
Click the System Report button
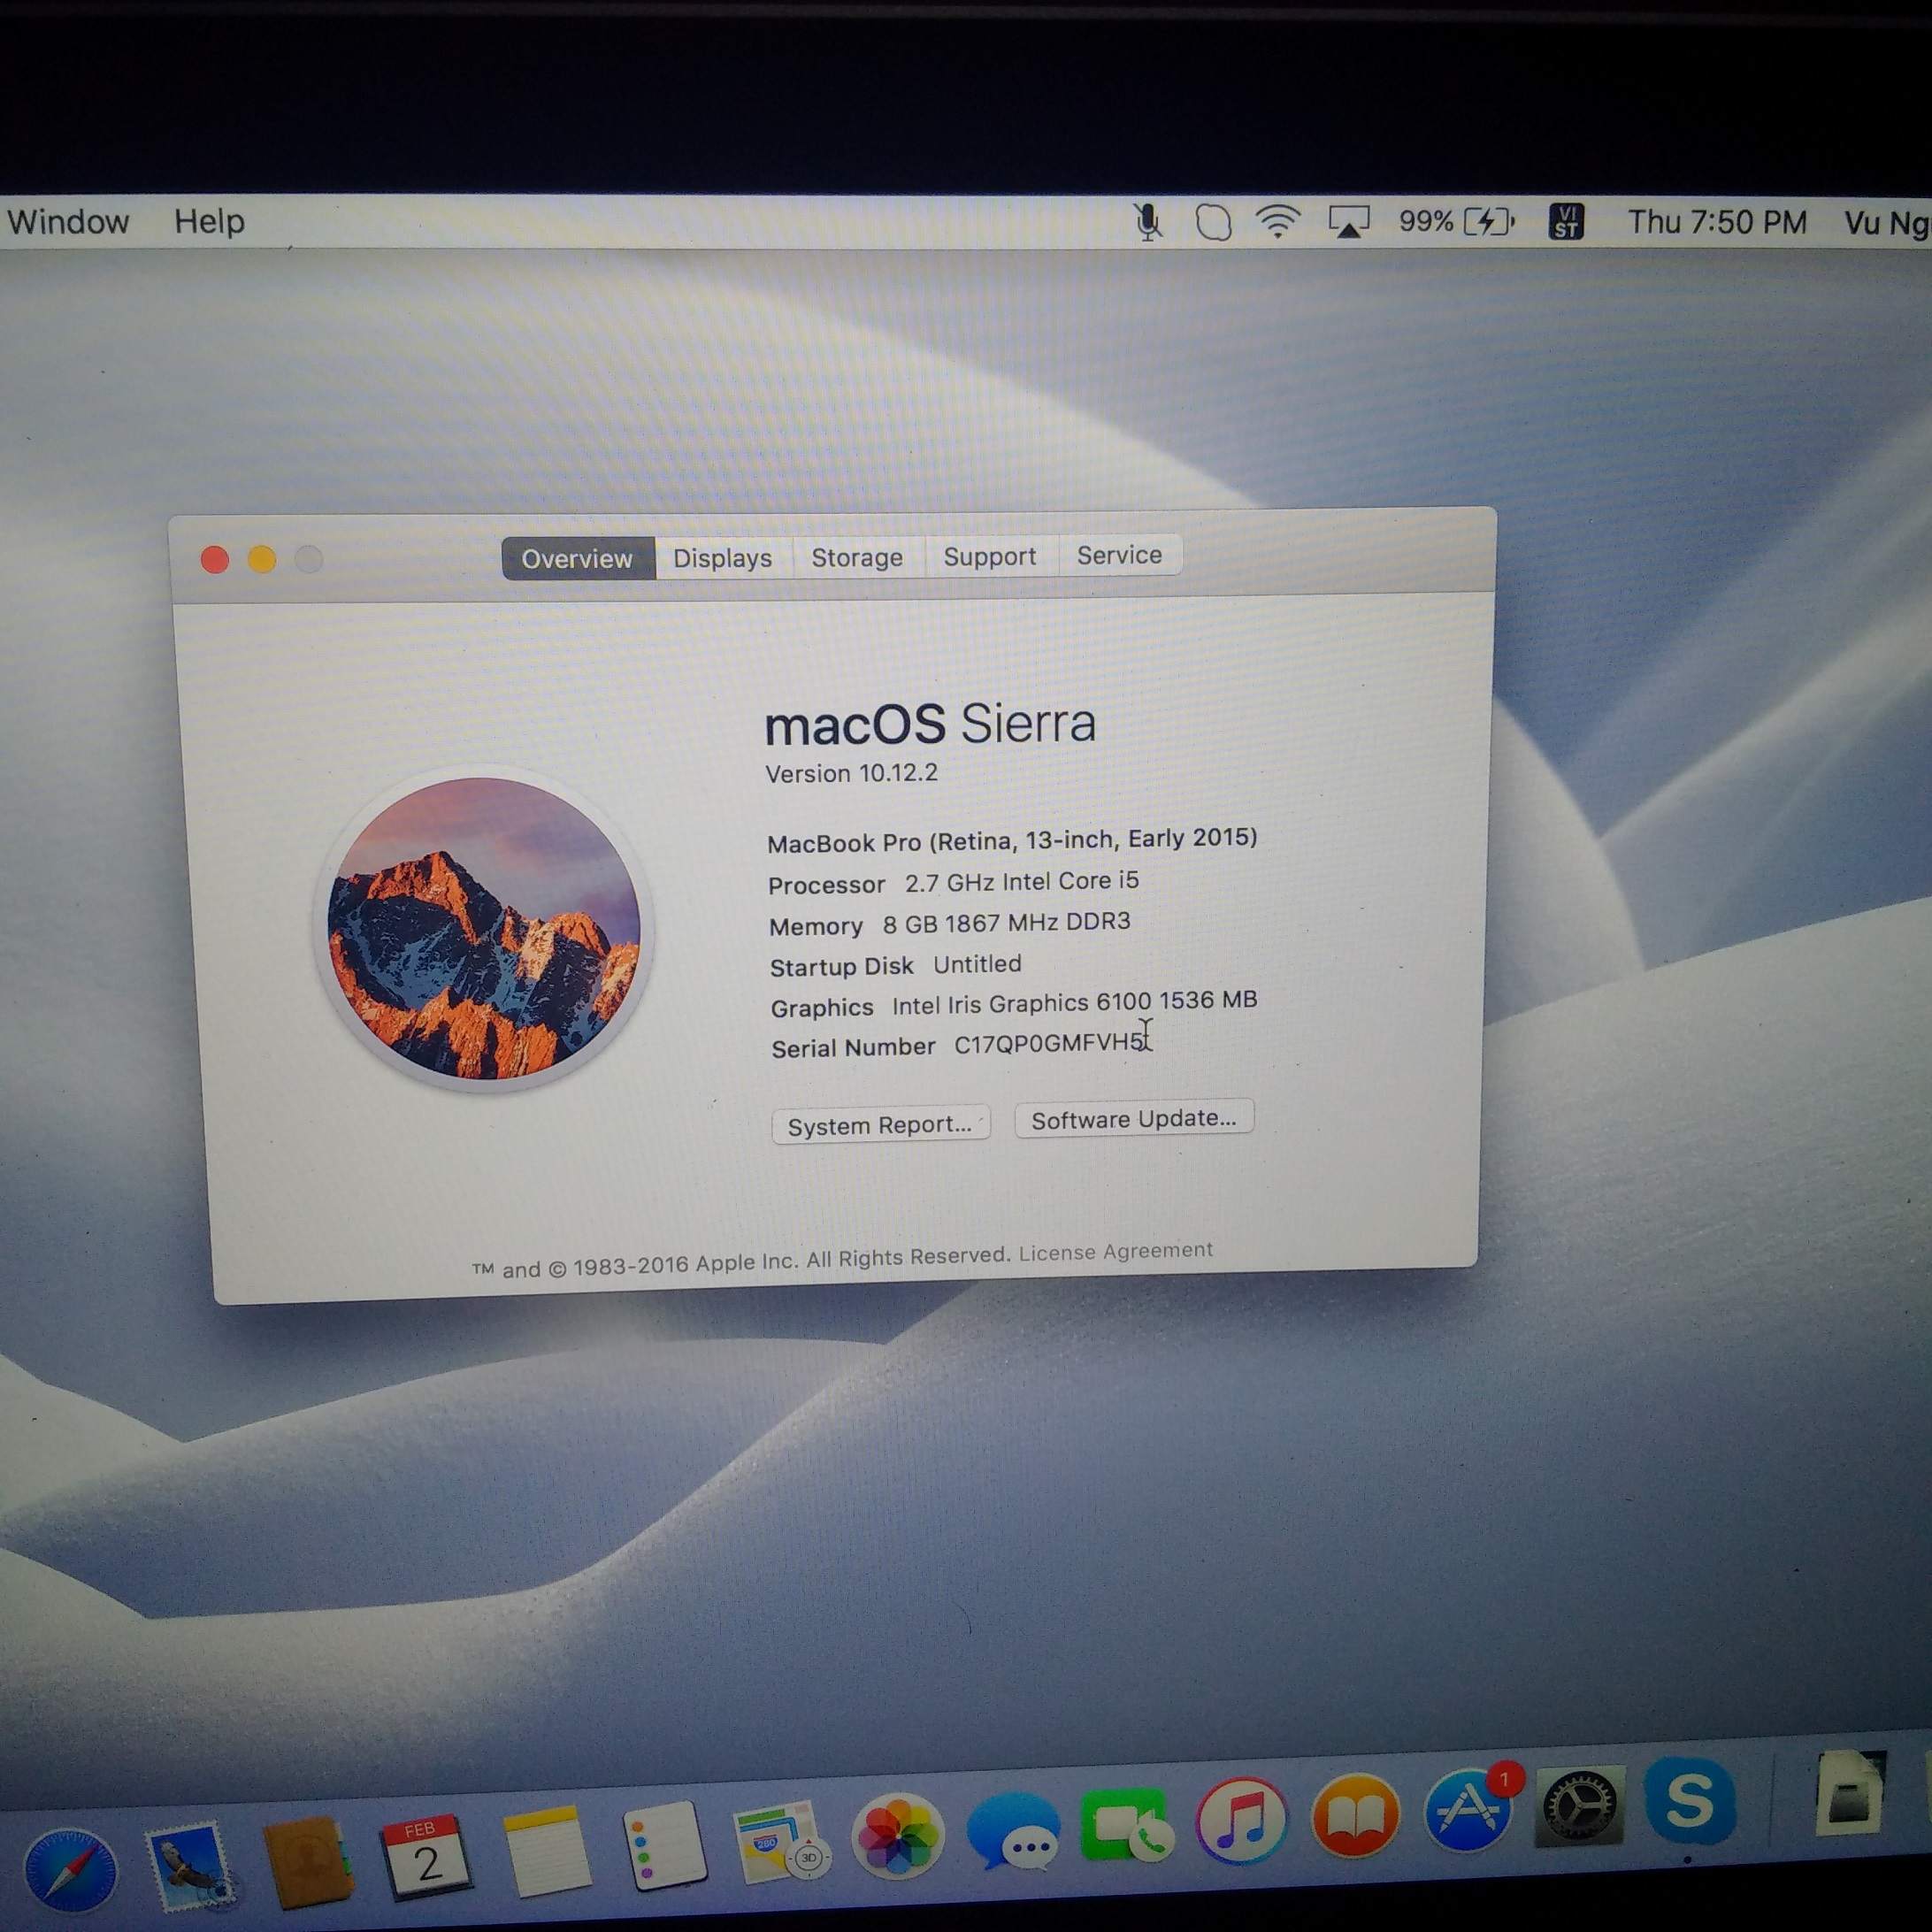tap(880, 1125)
